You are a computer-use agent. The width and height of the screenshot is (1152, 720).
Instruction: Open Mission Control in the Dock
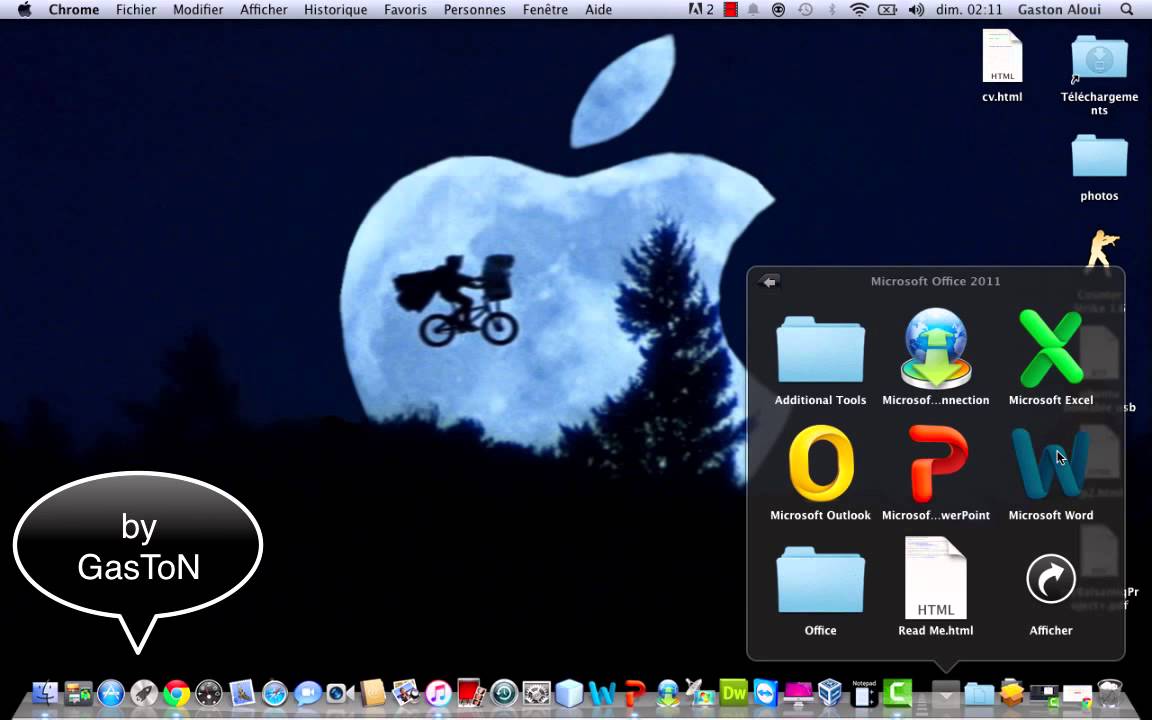pyautogui.click(x=78, y=693)
